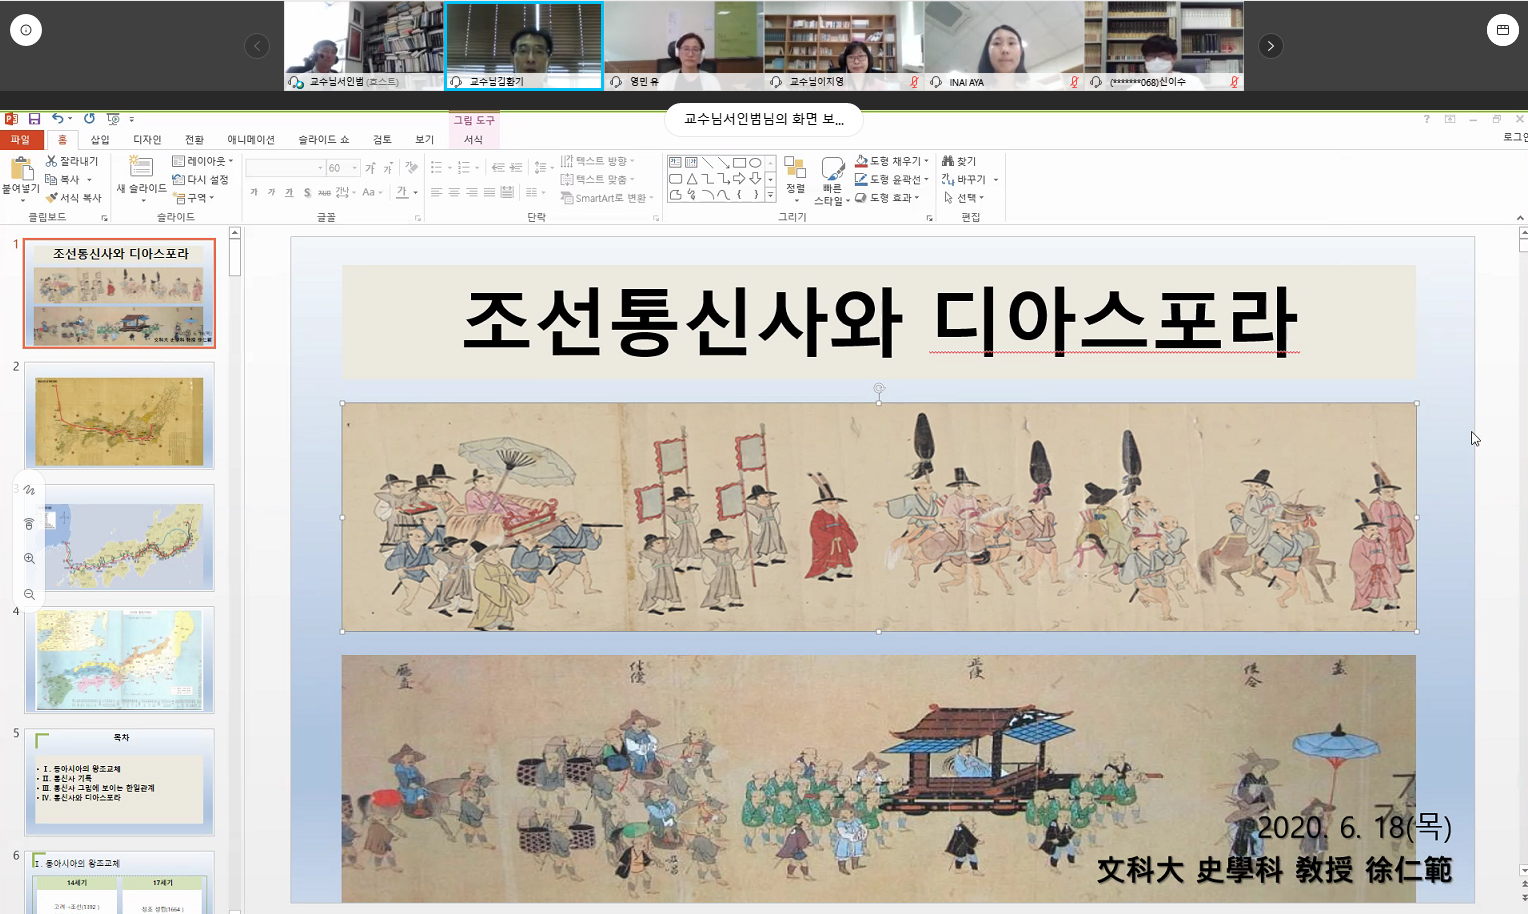Click the New Slide (새 슬라이드) icon
The width and height of the screenshot is (1528, 914).
(x=141, y=168)
